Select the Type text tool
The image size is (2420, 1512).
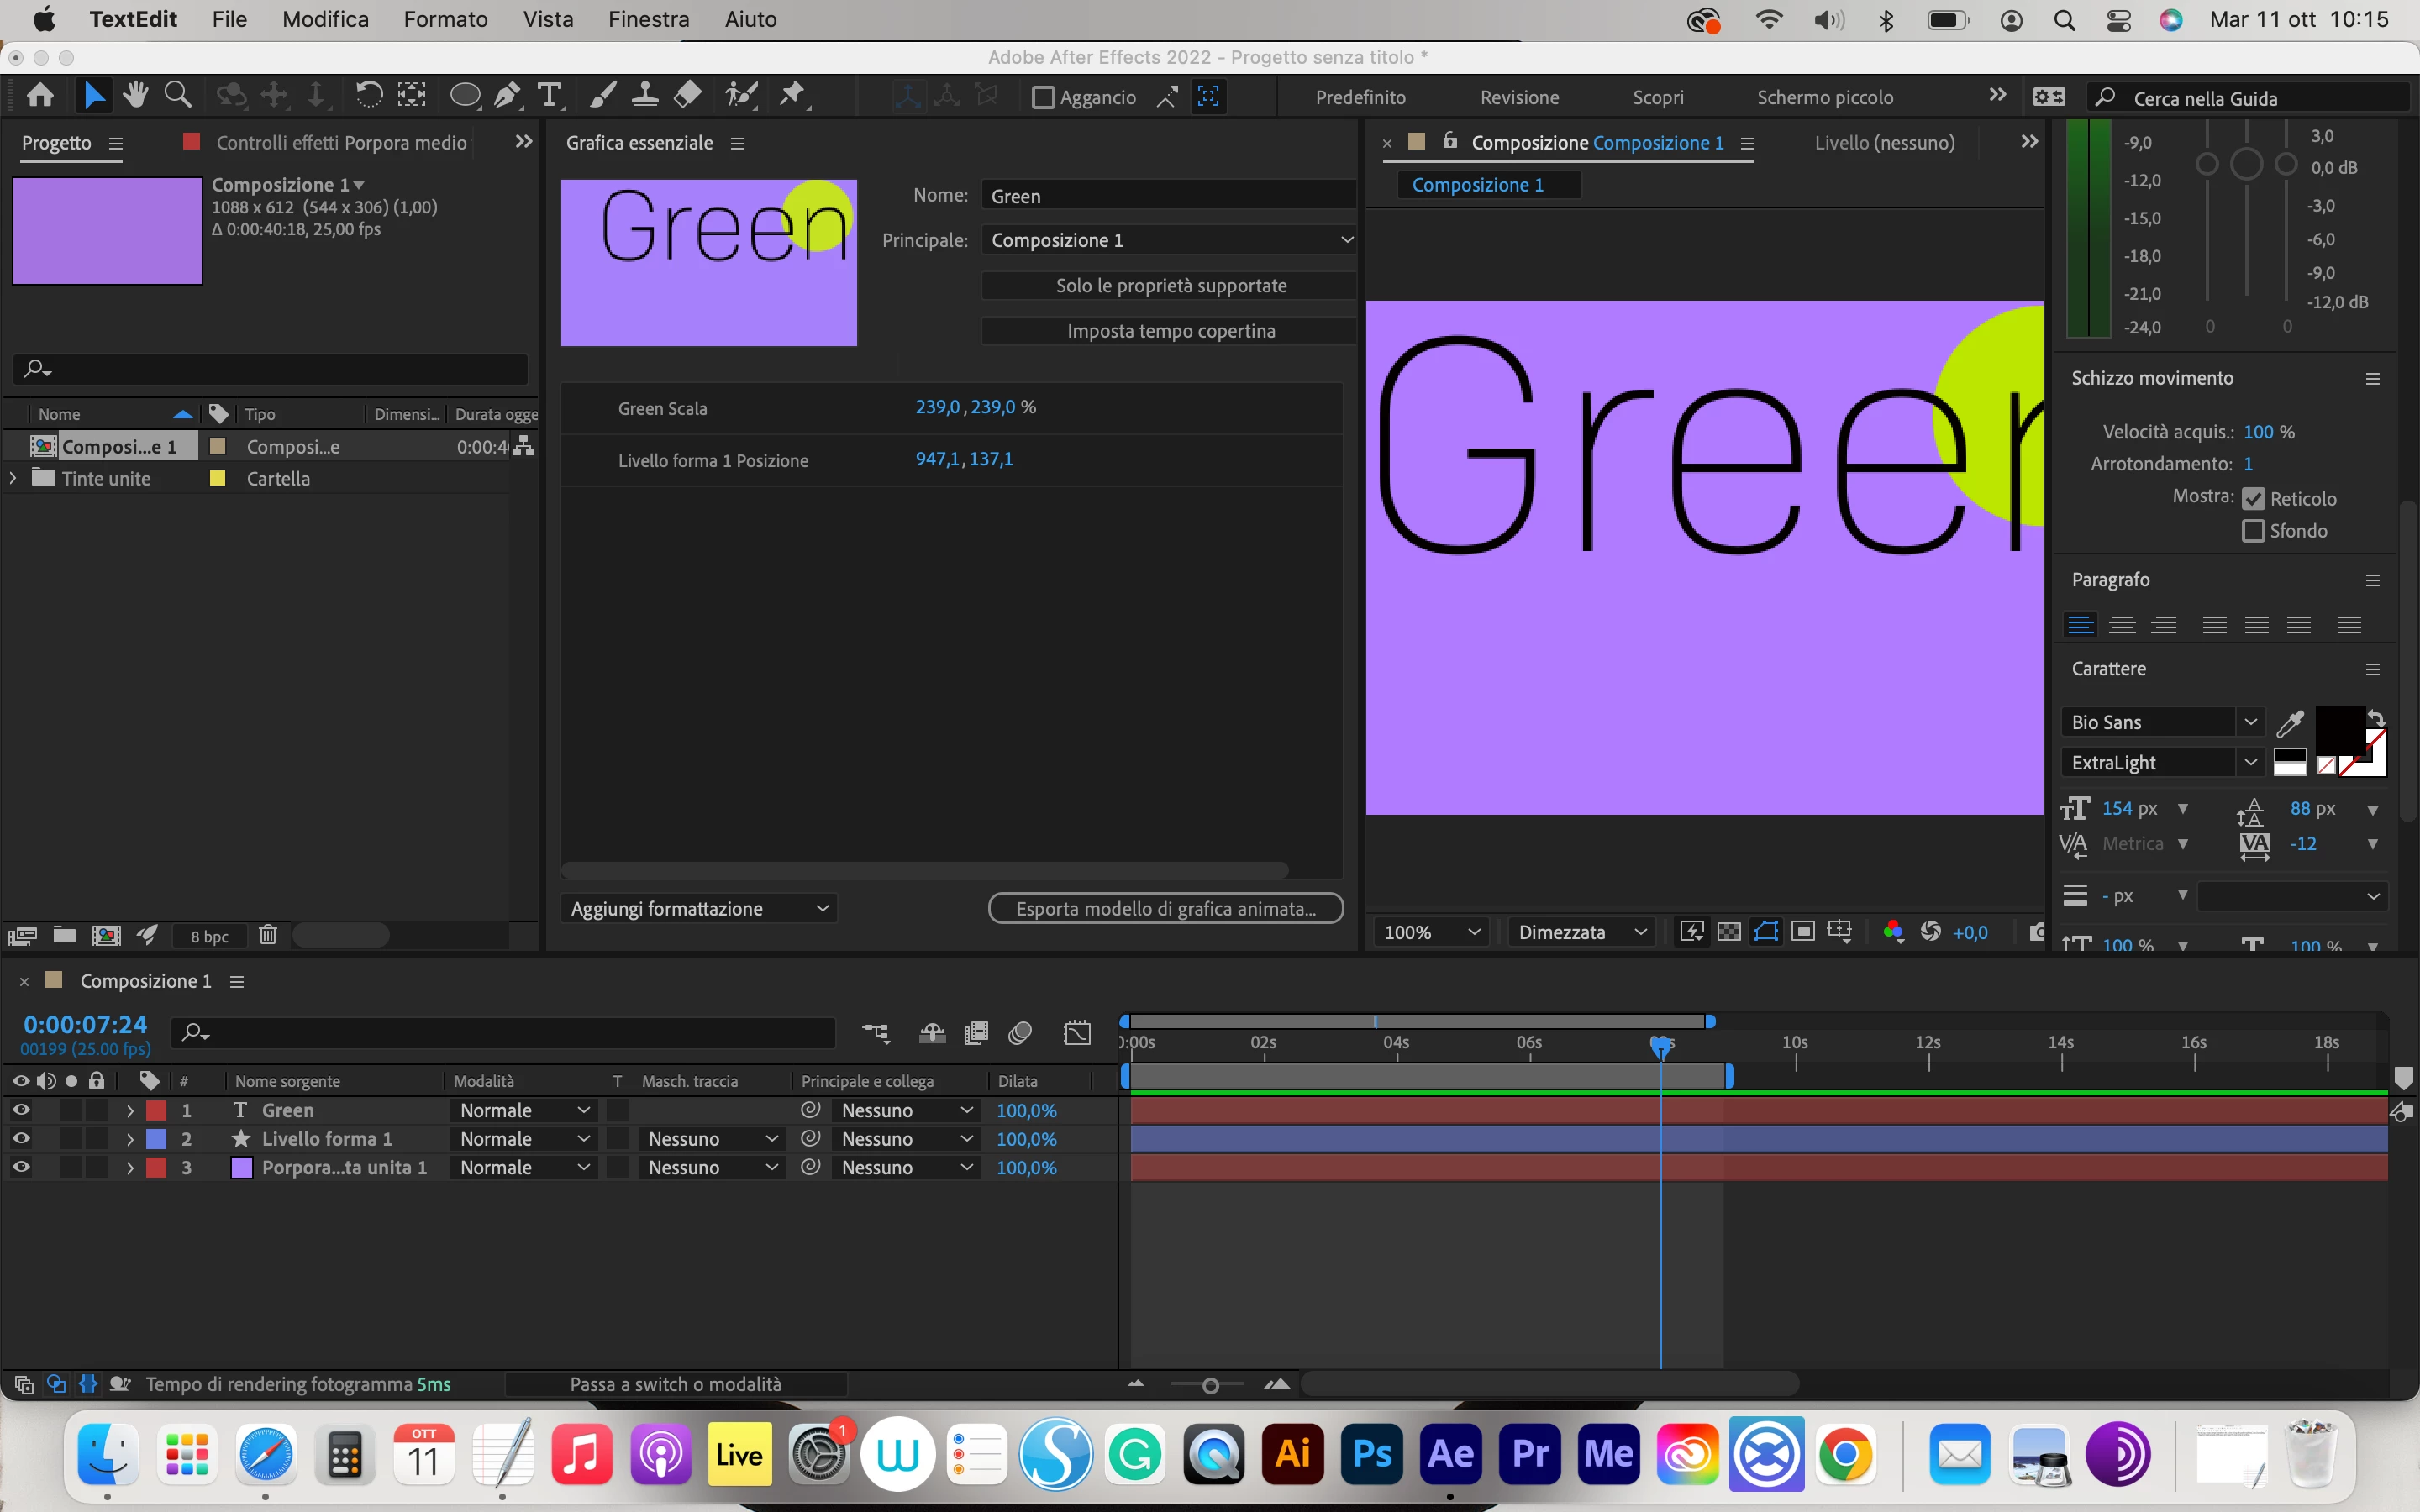tap(549, 96)
